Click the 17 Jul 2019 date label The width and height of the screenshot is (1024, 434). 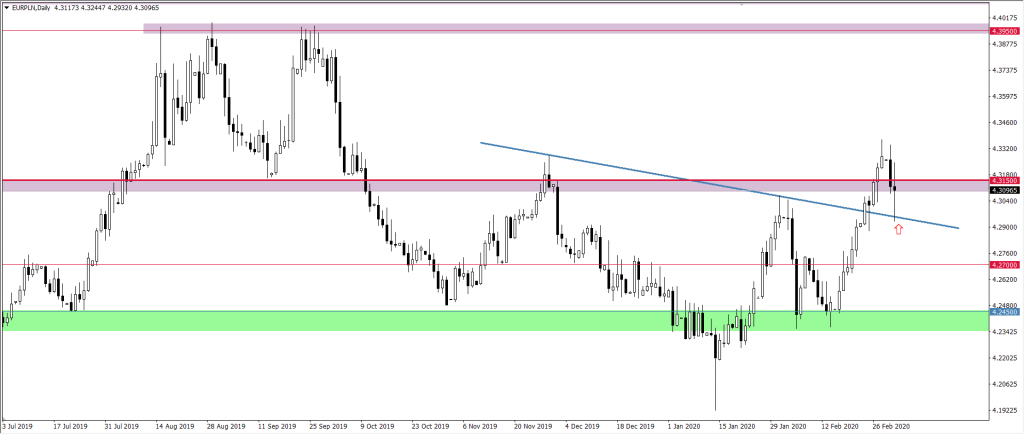[x=69, y=424]
